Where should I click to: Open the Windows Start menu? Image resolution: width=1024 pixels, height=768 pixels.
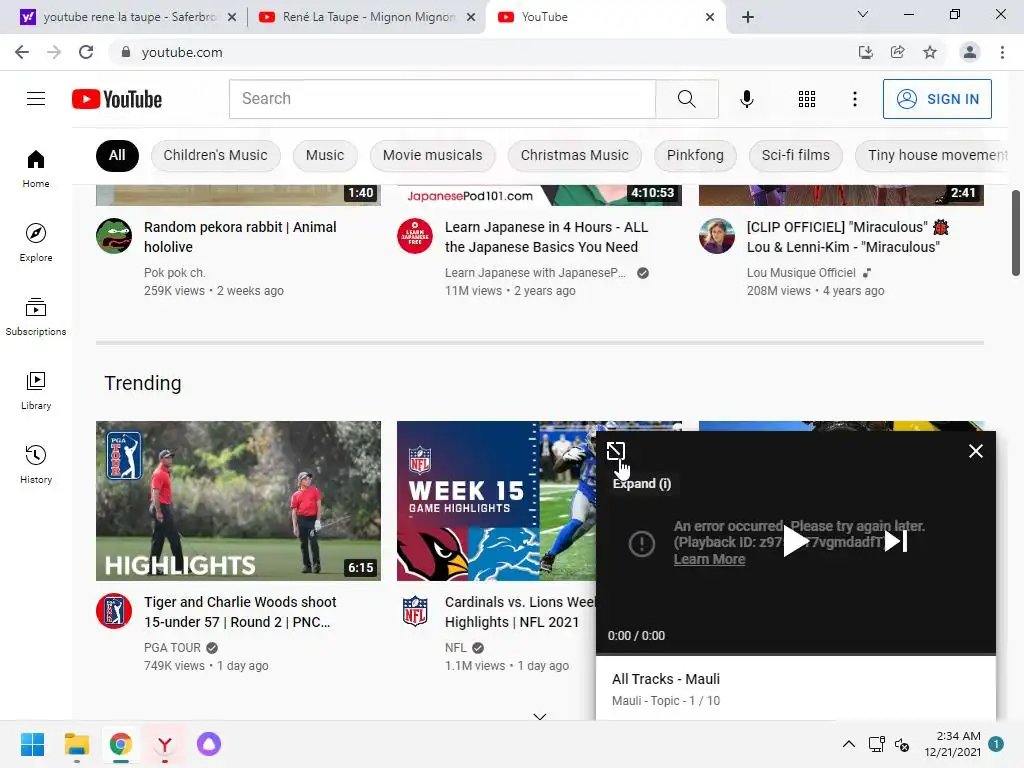click(33, 744)
